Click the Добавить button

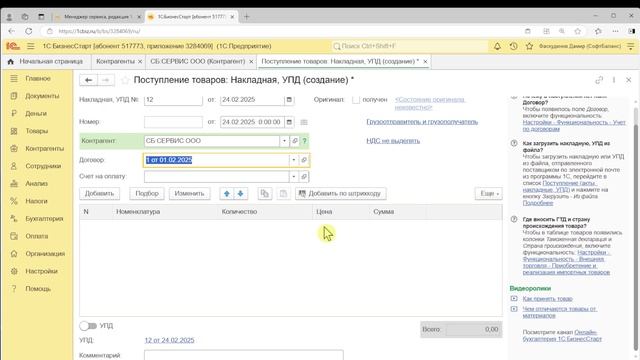[100, 193]
